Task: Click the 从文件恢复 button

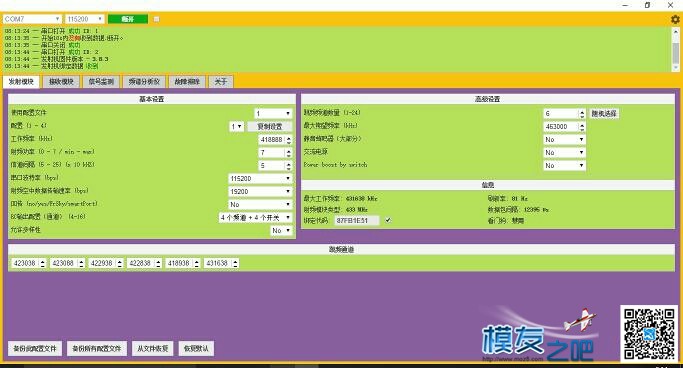Action: pos(152,348)
